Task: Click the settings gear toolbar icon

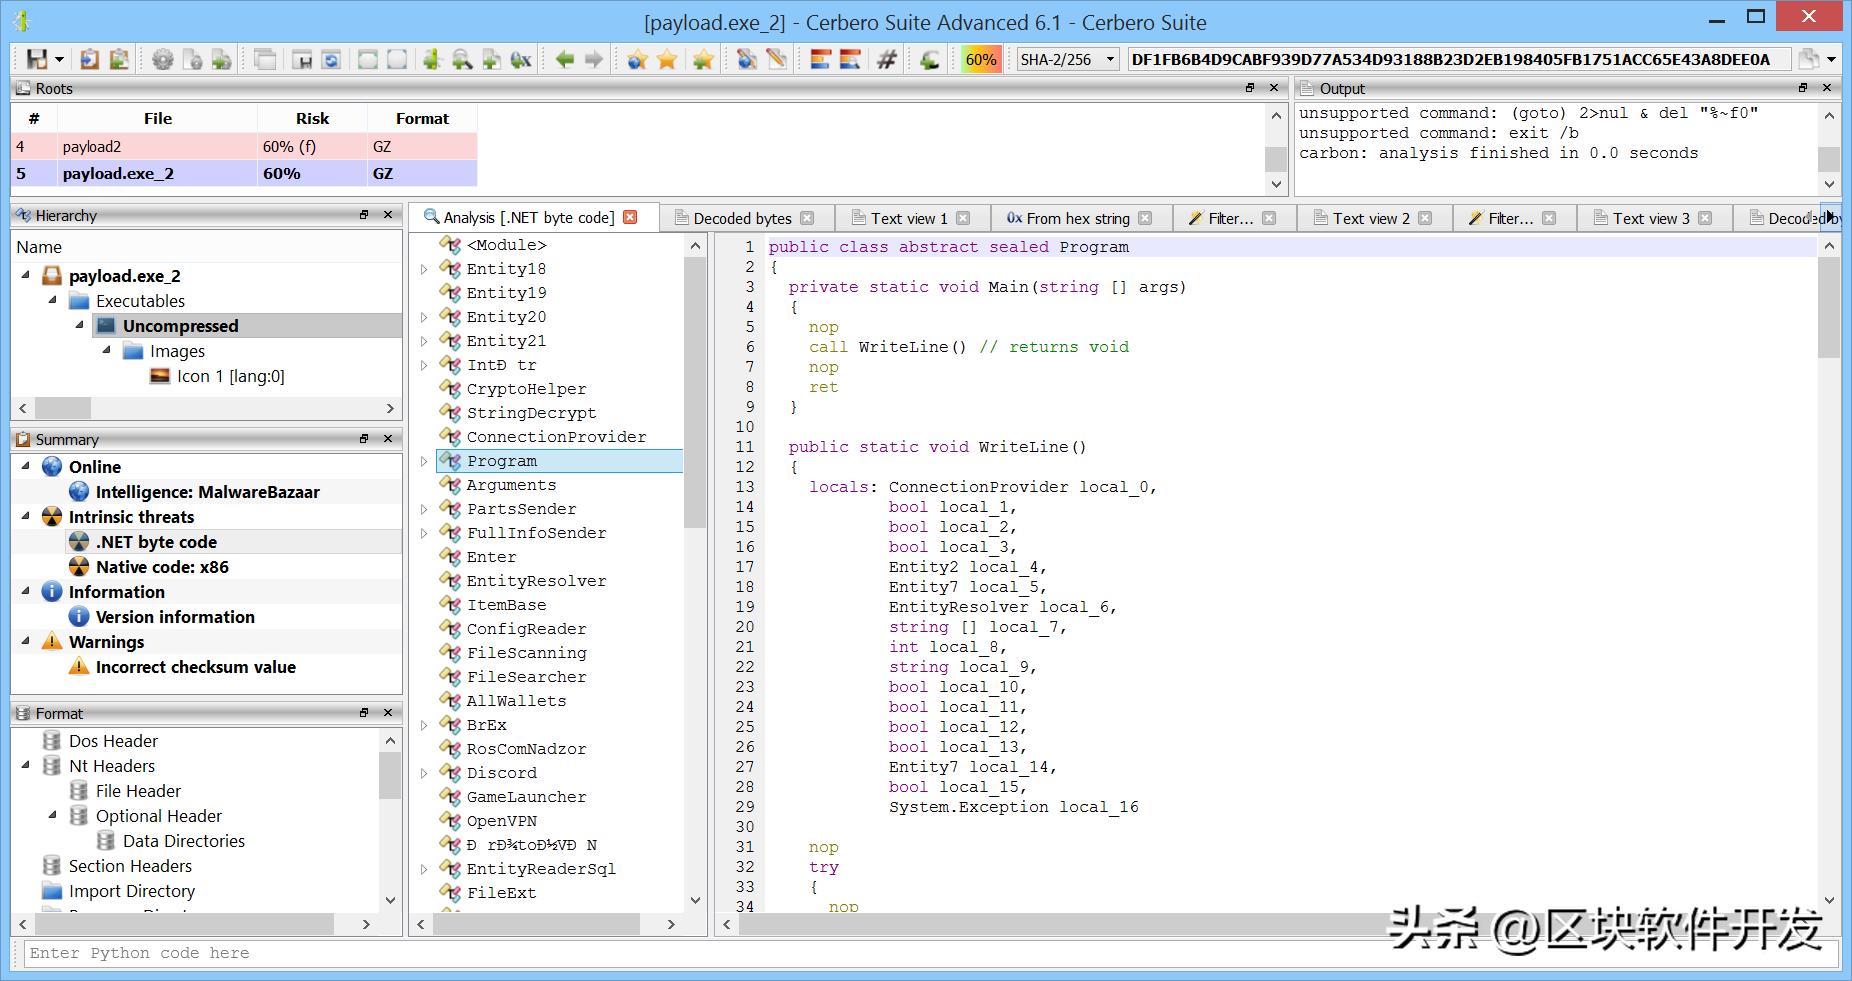Action: [x=162, y=59]
